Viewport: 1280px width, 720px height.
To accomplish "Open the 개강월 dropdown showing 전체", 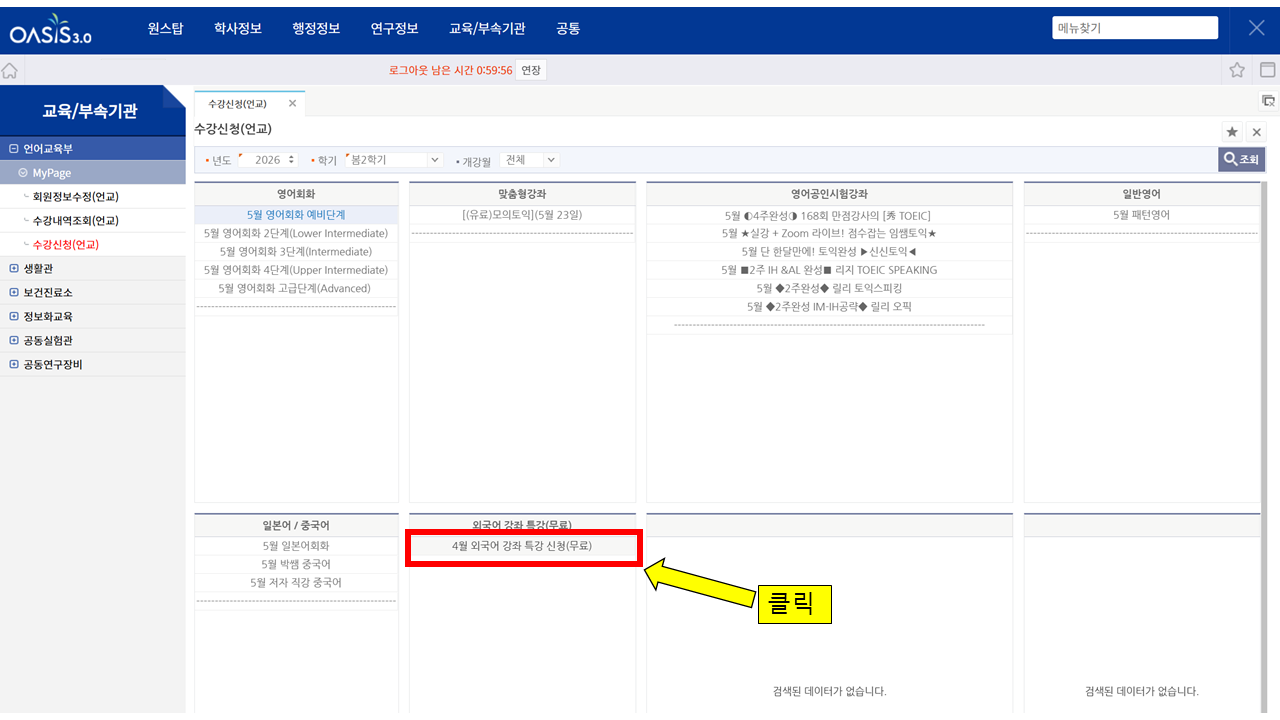I will 552,160.
